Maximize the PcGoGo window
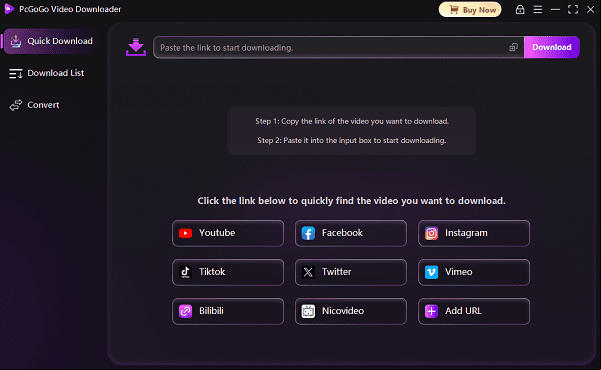 [x=573, y=10]
